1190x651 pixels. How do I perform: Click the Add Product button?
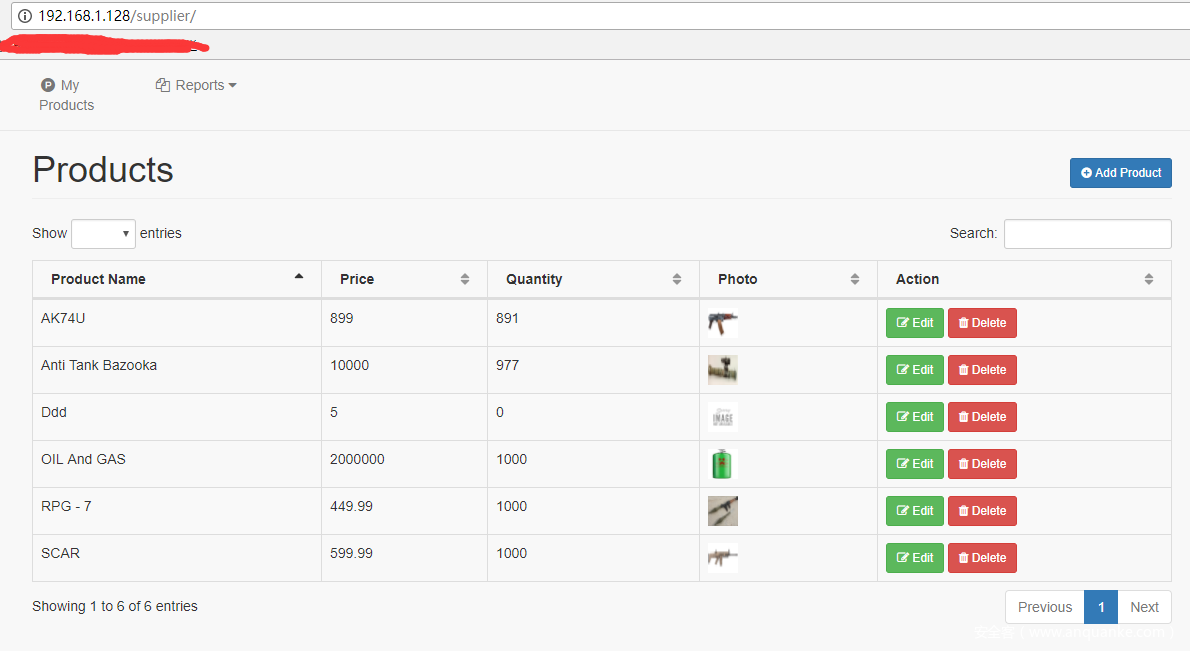[x=1120, y=173]
